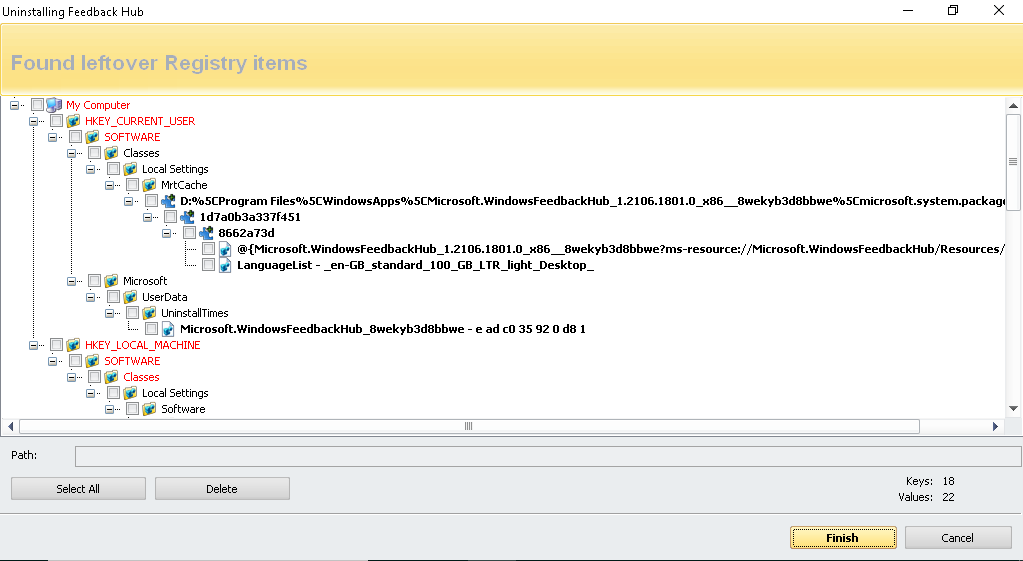Click the Cancel button

tap(957, 538)
